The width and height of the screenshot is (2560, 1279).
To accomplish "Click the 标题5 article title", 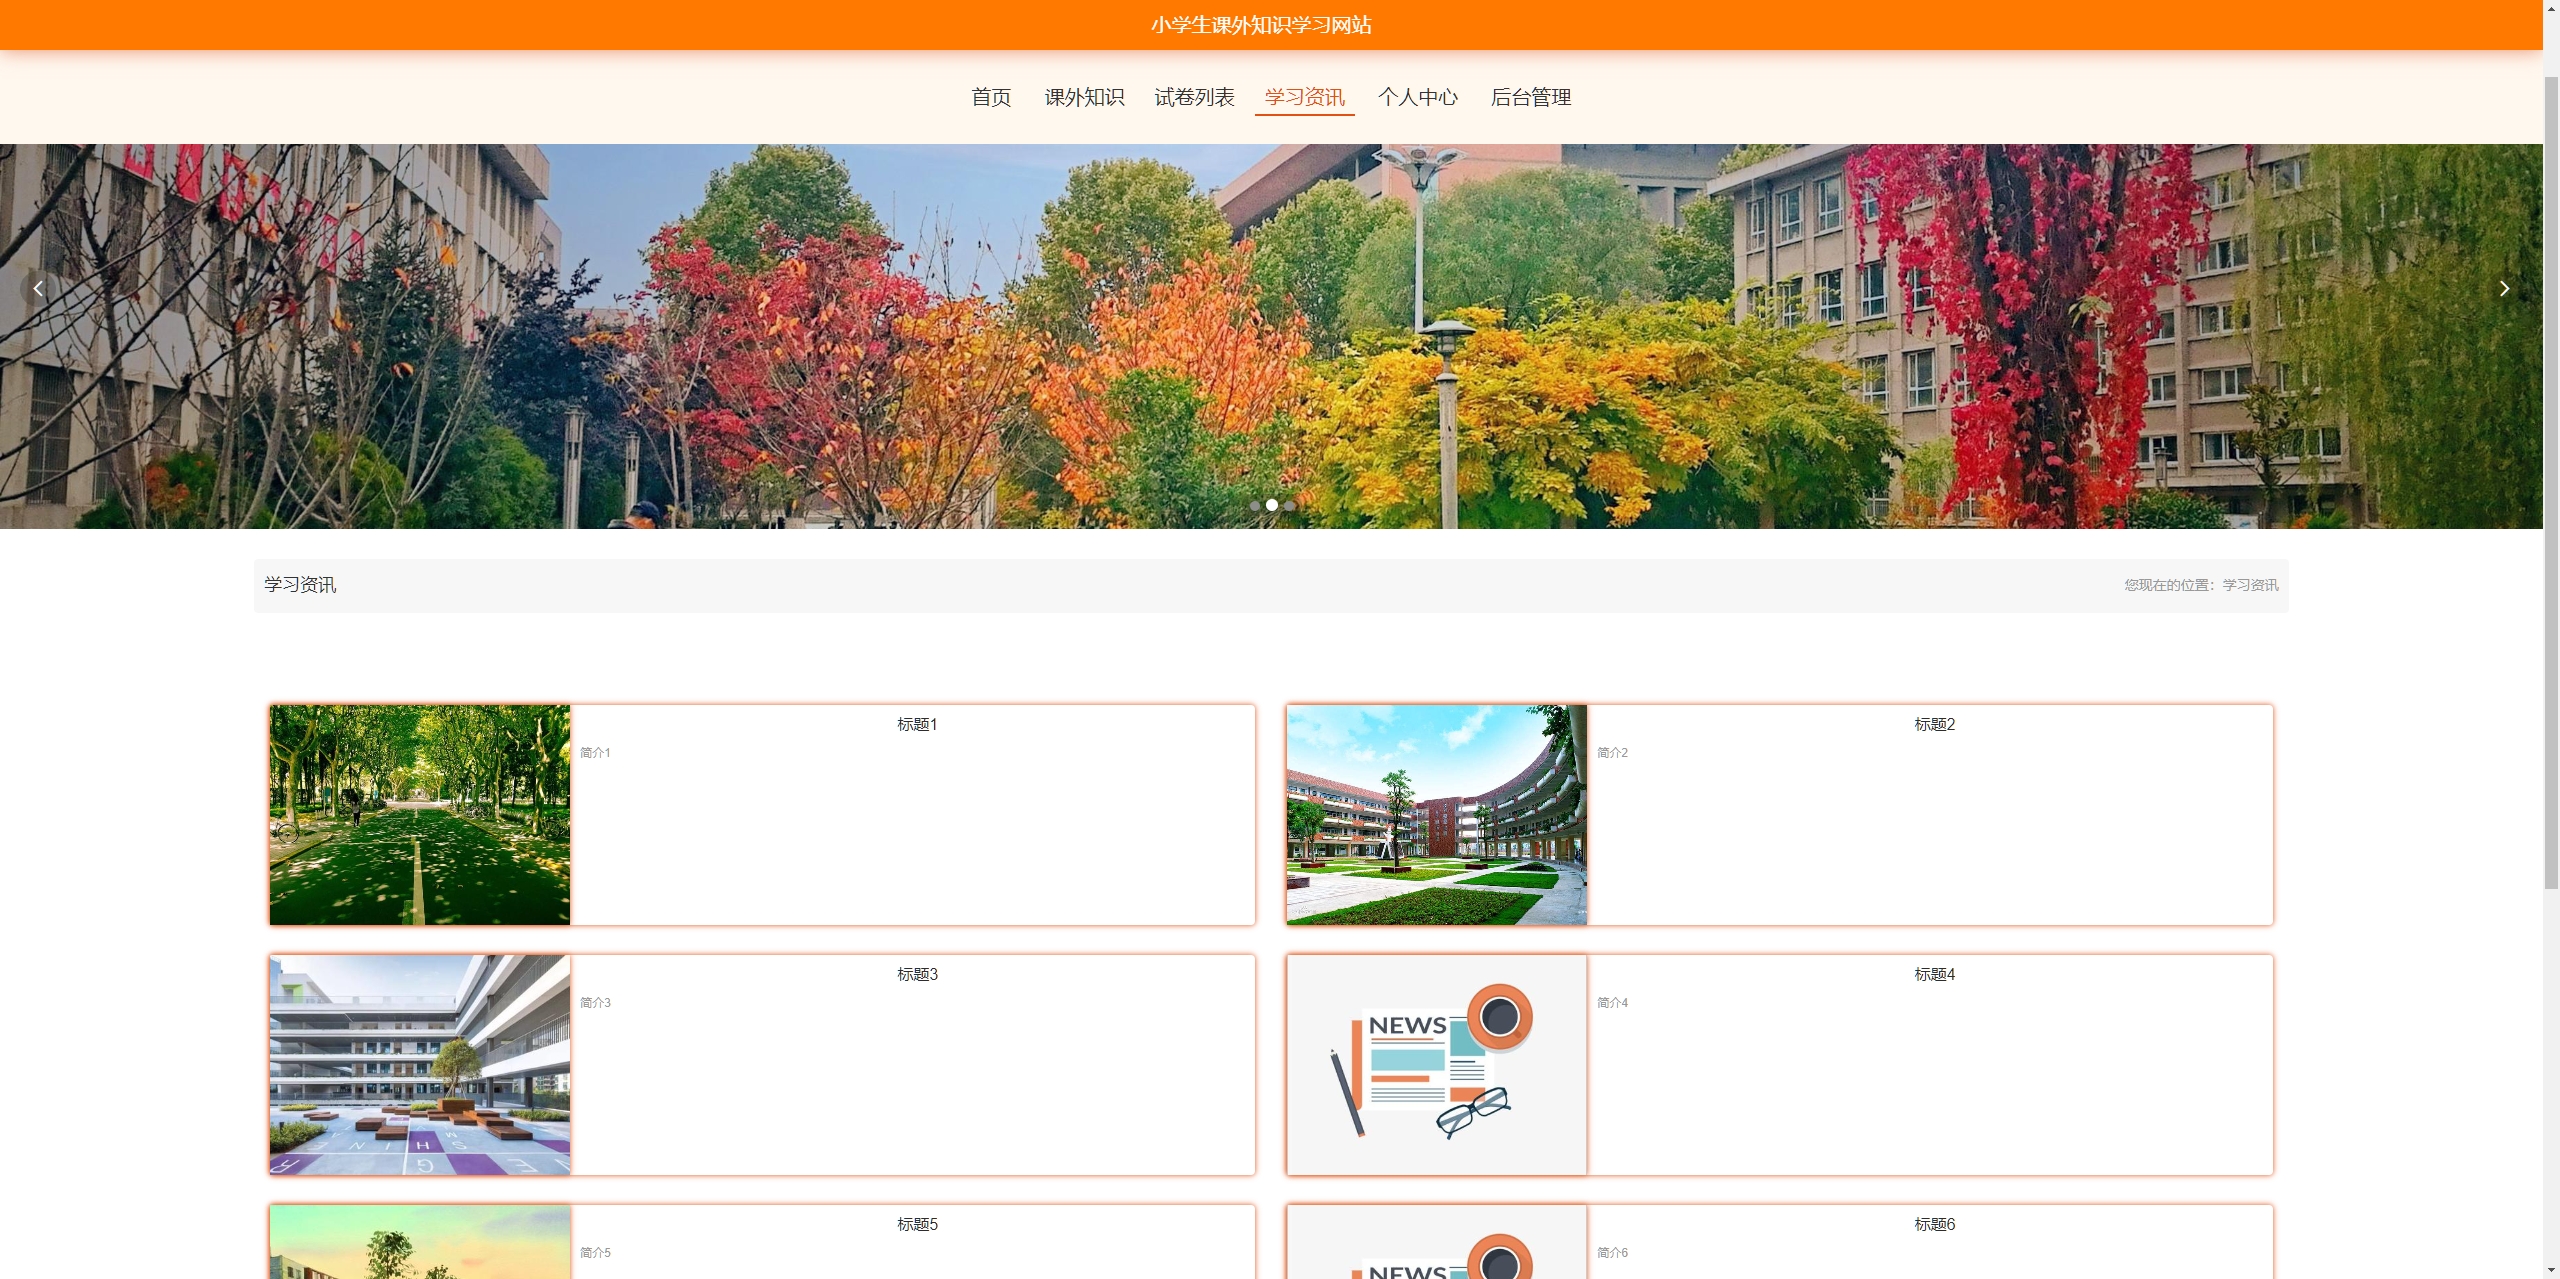I will [917, 1224].
